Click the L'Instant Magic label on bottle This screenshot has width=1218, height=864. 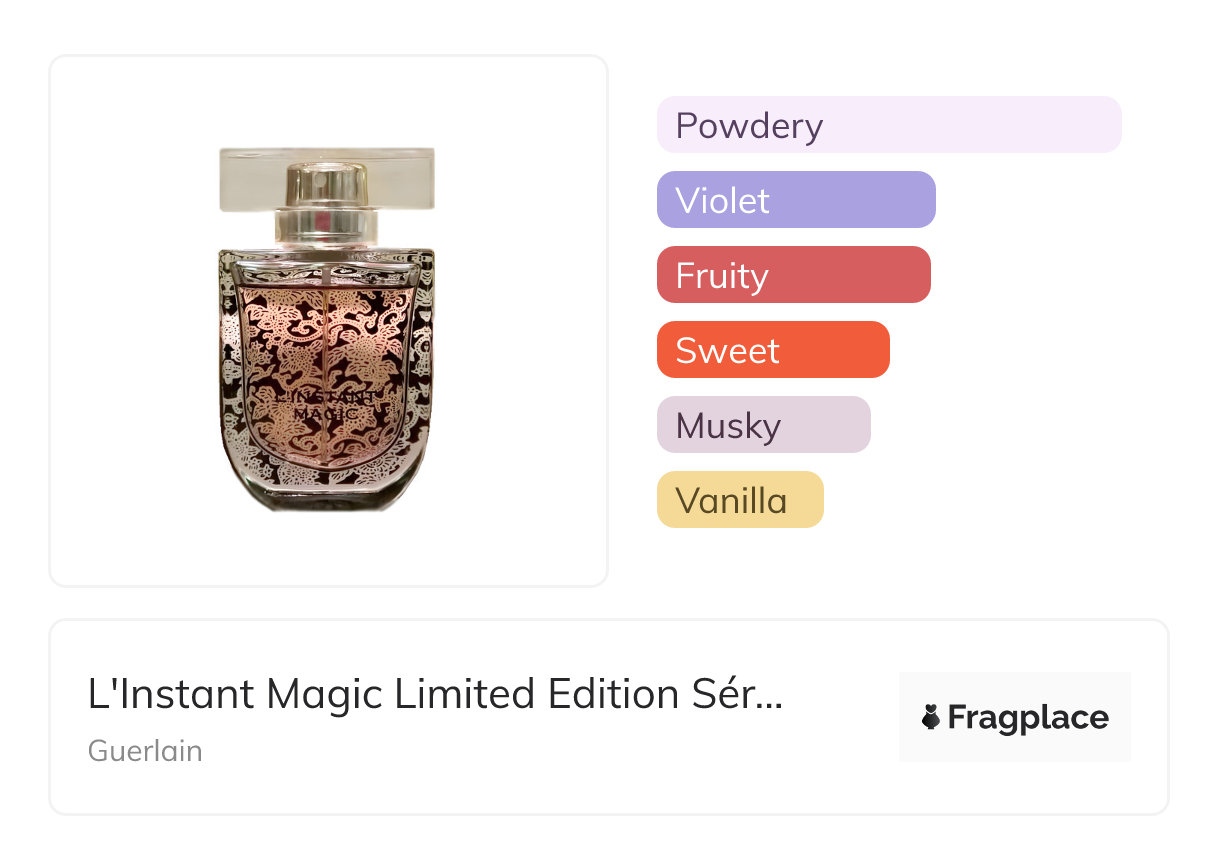[326, 404]
